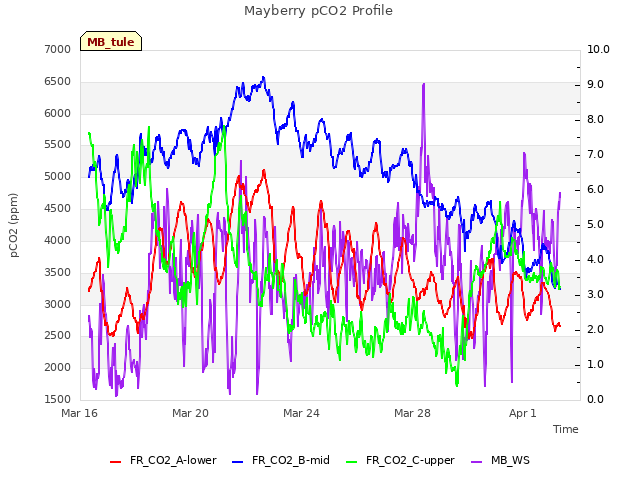Click the Apr 1 x-axis tick label

[523, 413]
